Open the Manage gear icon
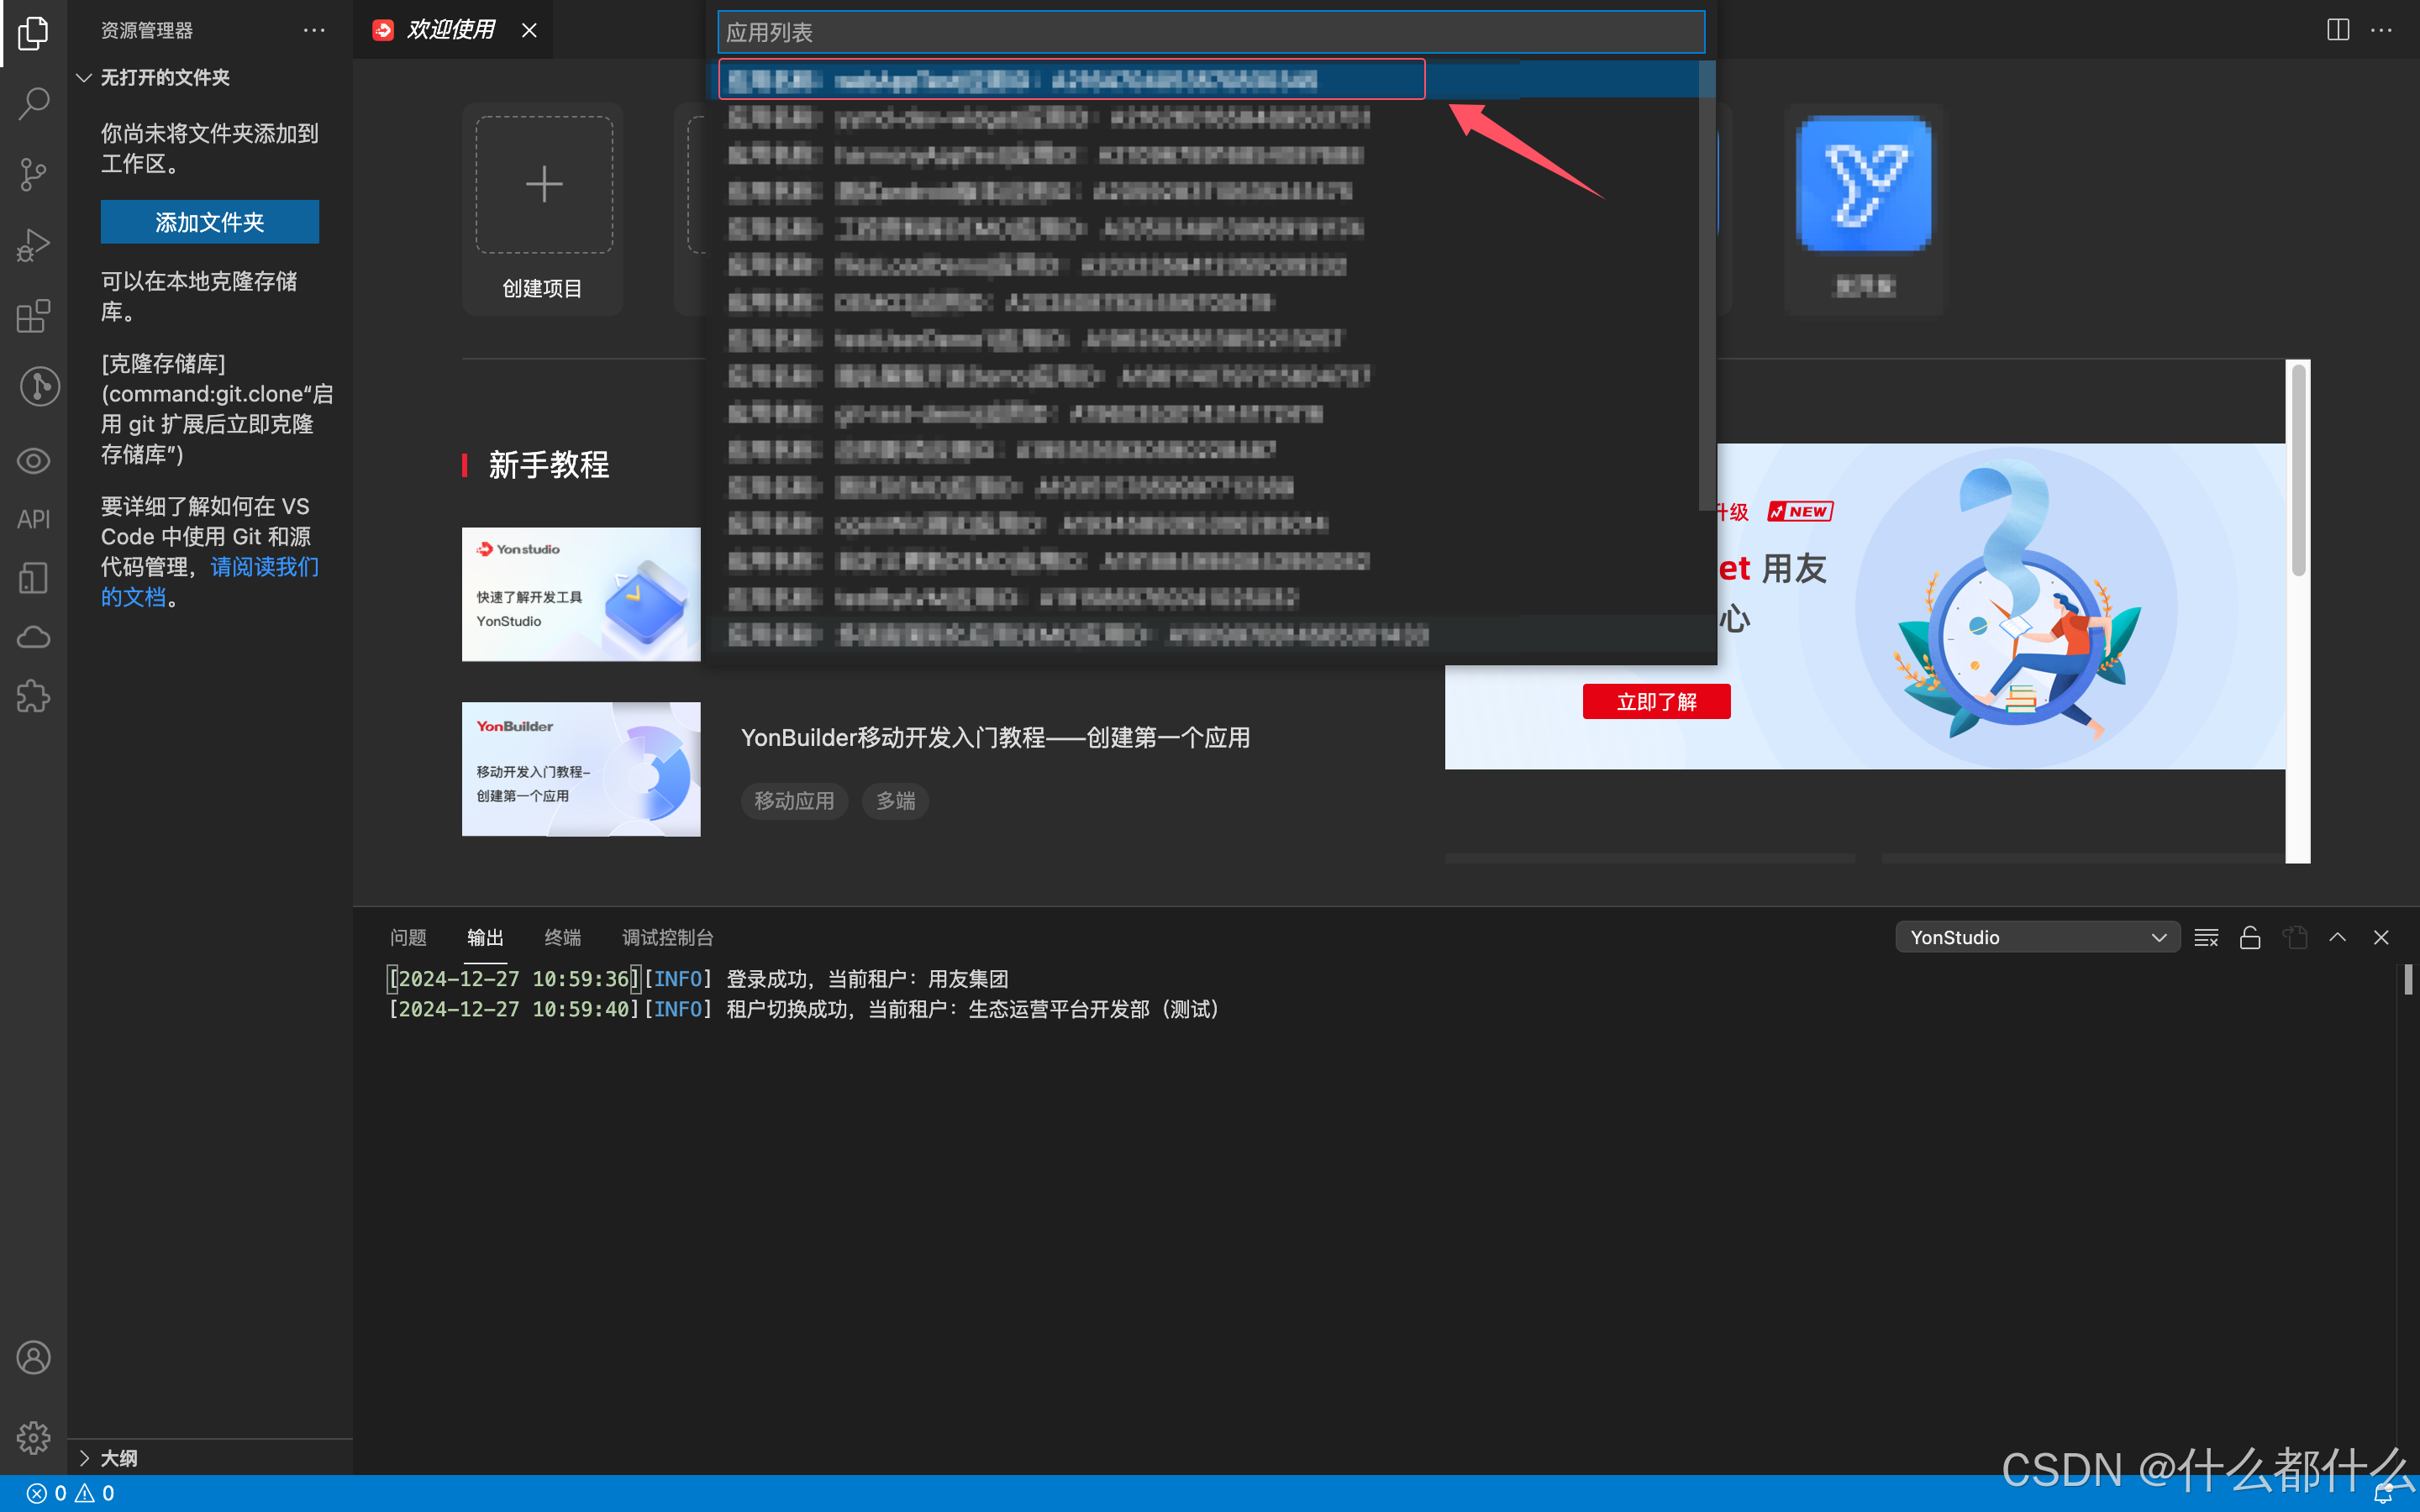This screenshot has height=1512, width=2420. click(x=33, y=1437)
